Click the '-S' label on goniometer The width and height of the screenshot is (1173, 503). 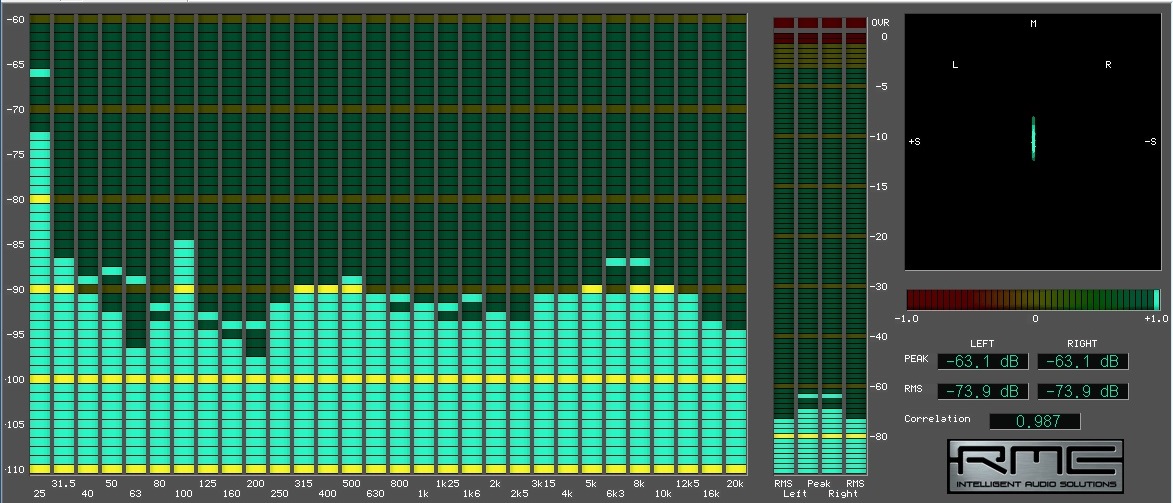pos(1151,141)
